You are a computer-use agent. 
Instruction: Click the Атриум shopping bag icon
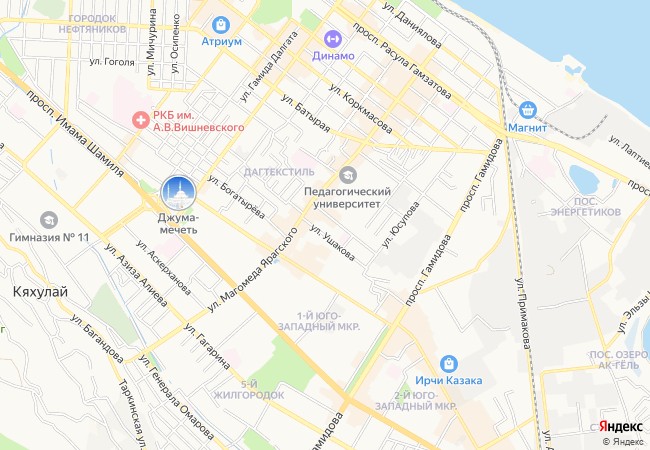[221, 25]
